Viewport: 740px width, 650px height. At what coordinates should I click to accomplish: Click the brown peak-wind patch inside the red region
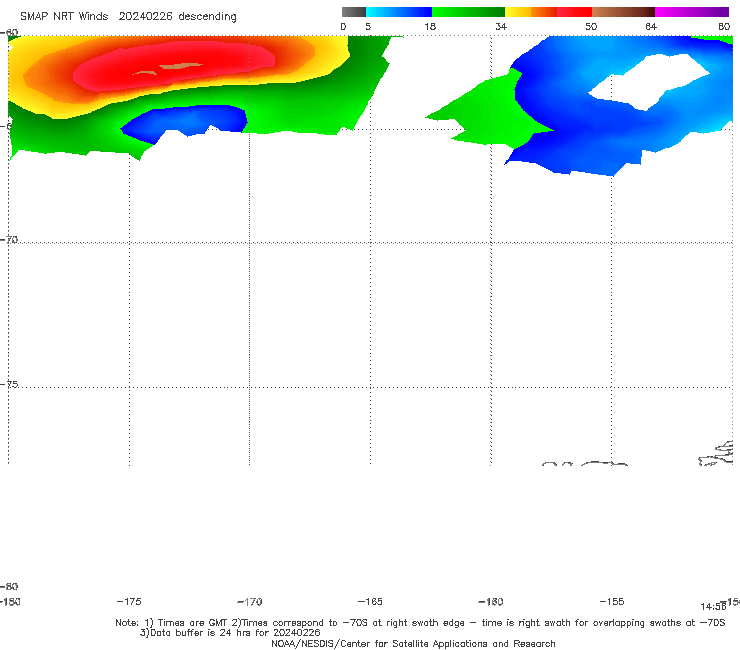click(182, 66)
